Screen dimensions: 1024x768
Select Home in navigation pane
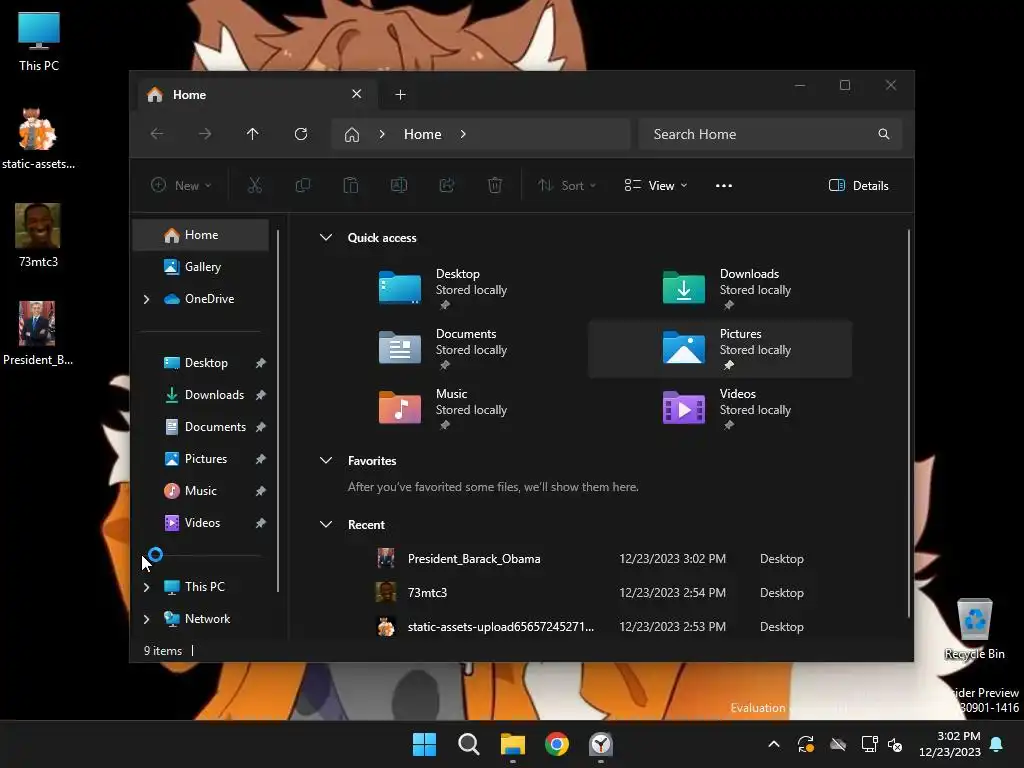(x=200, y=235)
